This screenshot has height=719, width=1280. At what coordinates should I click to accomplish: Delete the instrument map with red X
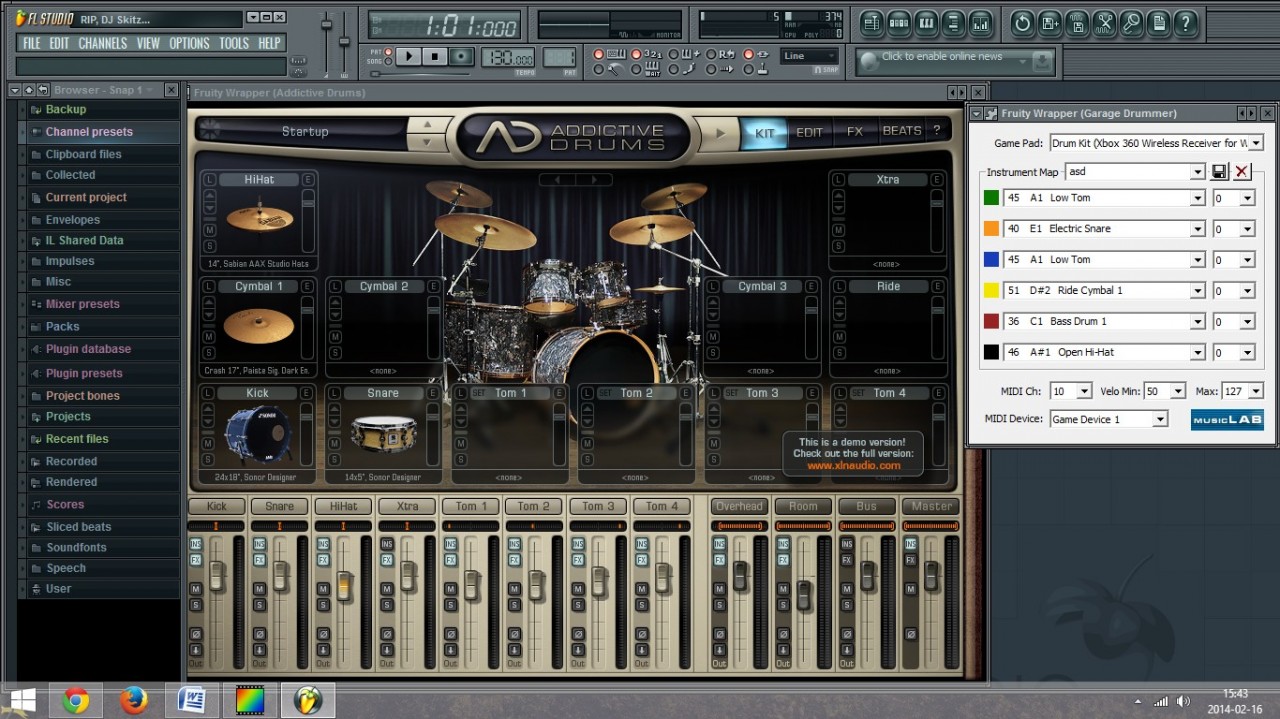(x=1242, y=172)
